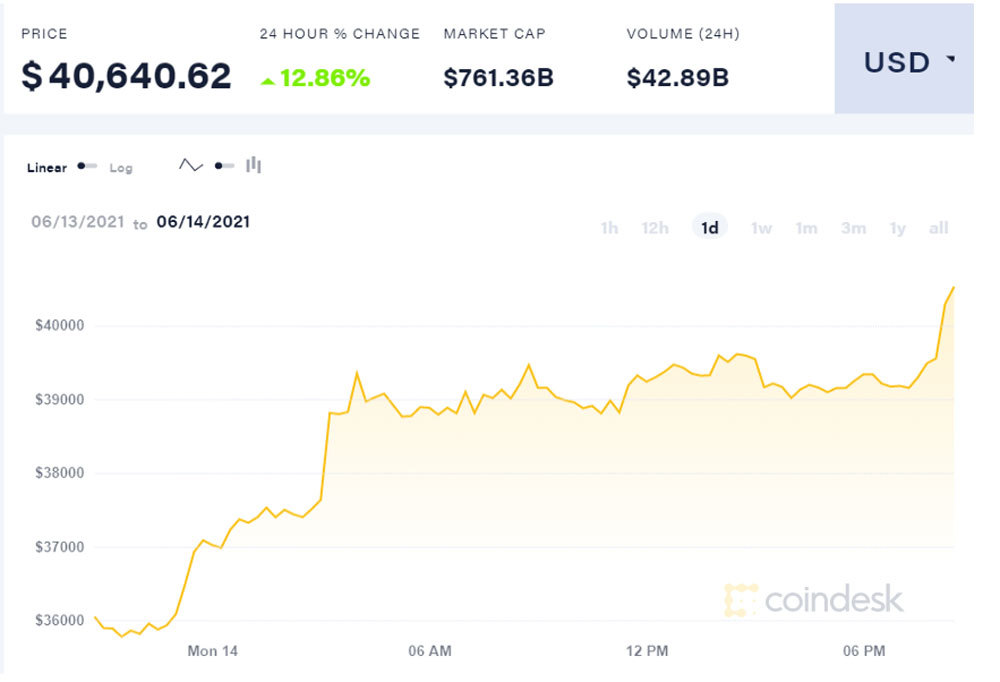Click the price chart peak at right end
Screen dimensions: 1000x682
[x=953, y=288]
